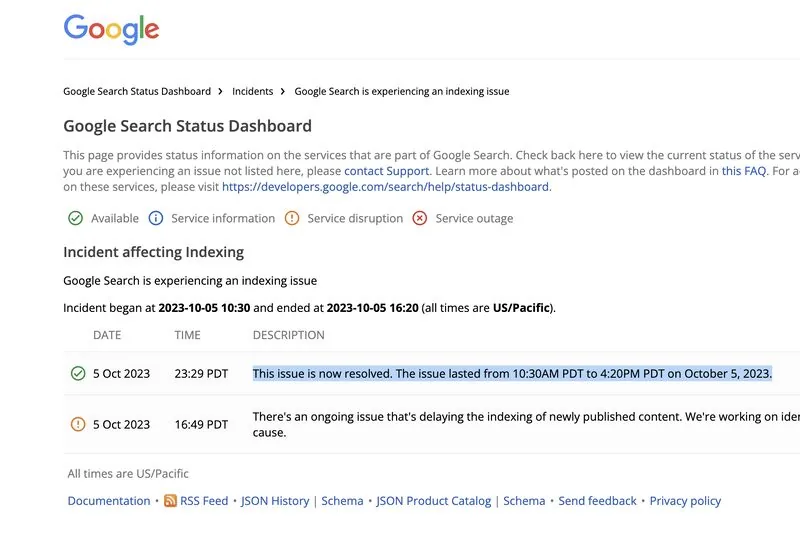Open Schema link after JSON Product Catalog

click(x=524, y=501)
